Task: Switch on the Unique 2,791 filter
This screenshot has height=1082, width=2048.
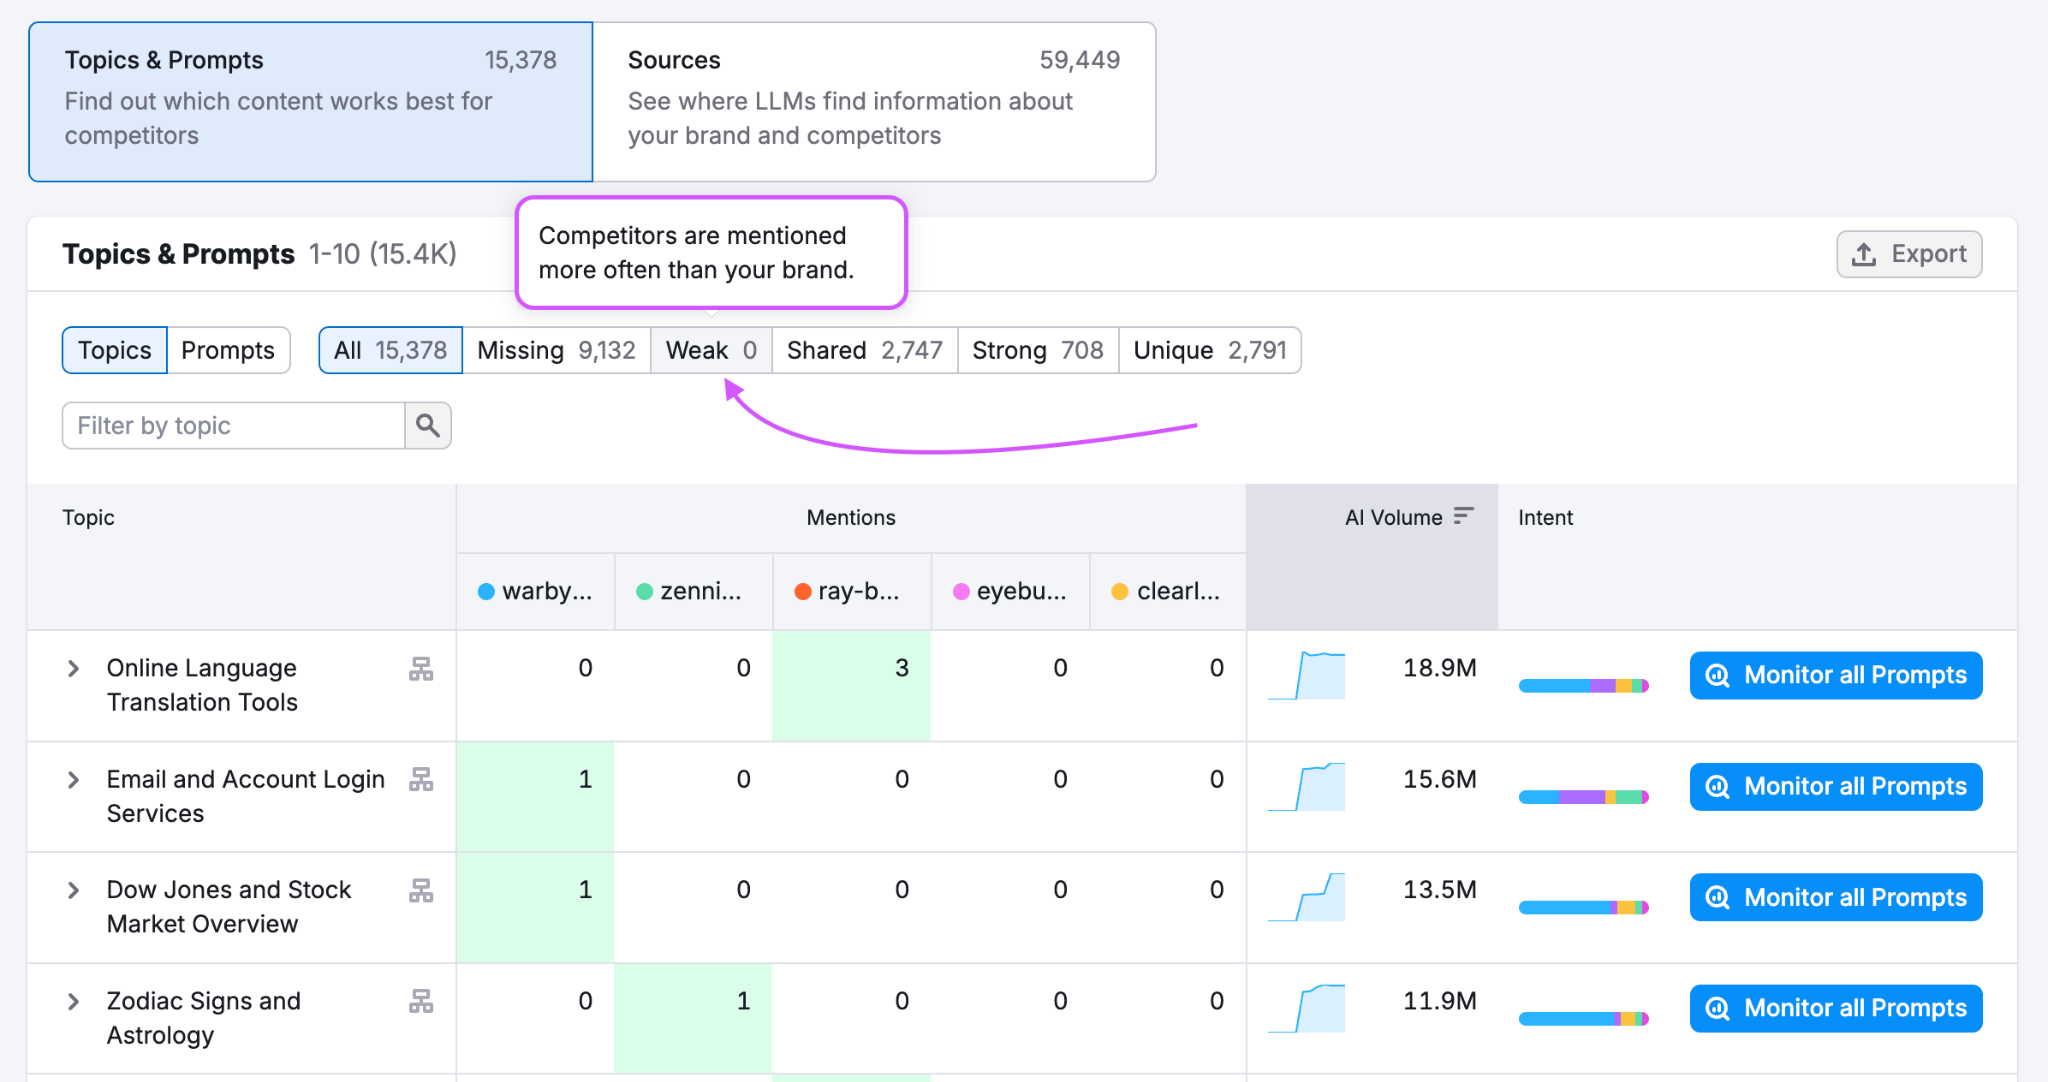Action: (x=1210, y=350)
